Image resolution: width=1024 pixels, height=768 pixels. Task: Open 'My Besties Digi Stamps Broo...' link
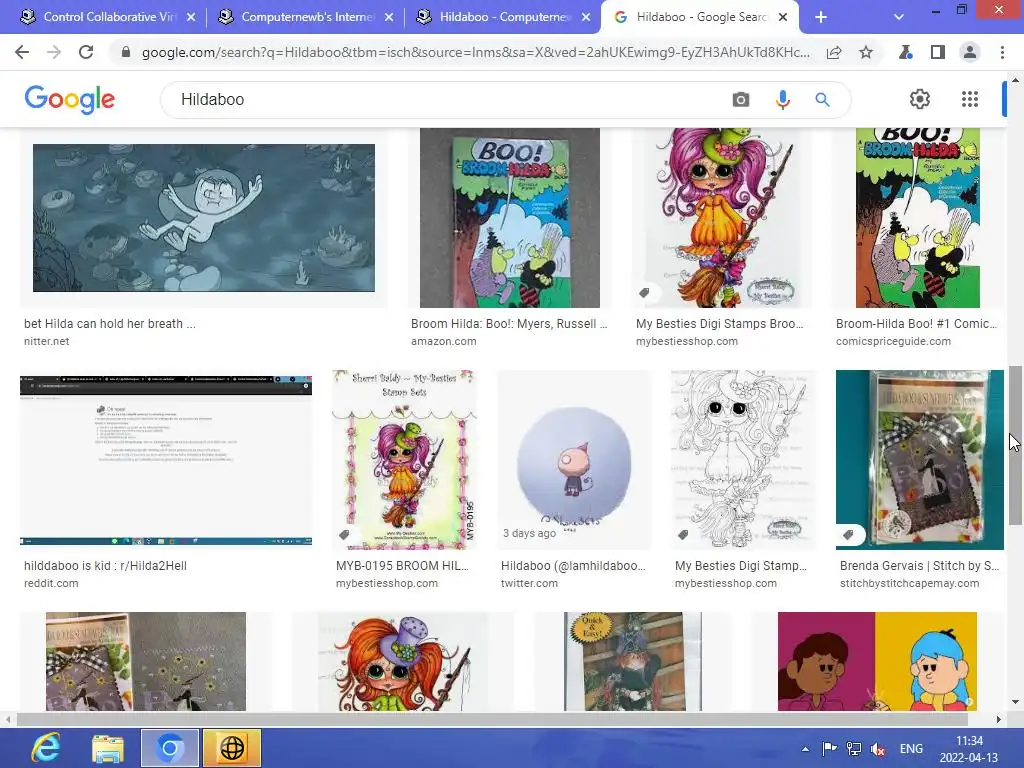tap(720, 324)
